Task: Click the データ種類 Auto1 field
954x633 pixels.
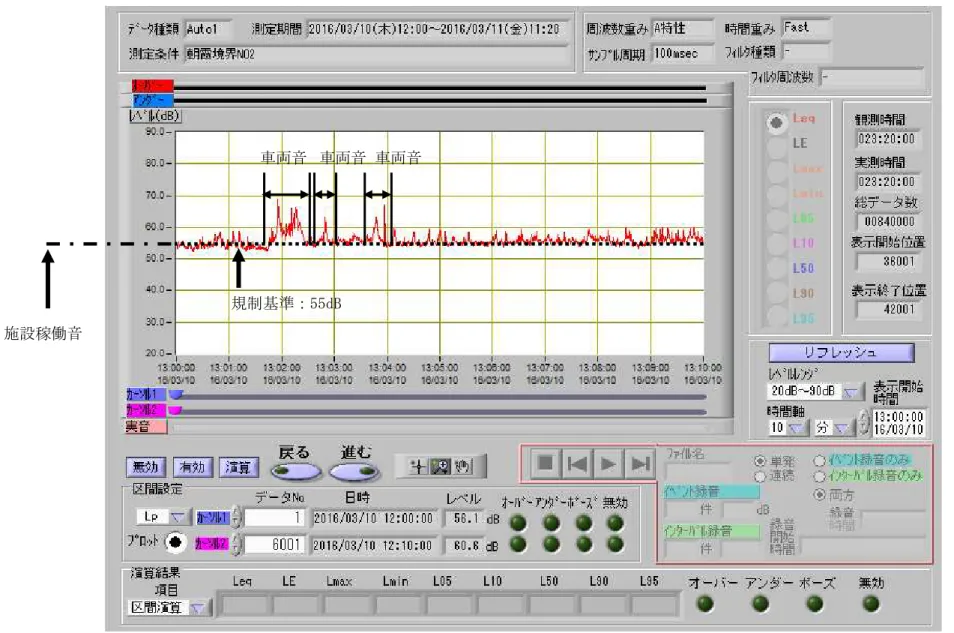Action: [207, 29]
